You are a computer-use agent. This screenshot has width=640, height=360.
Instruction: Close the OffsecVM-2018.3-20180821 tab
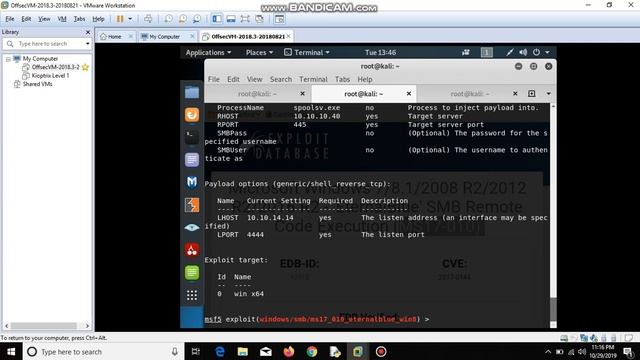(x=289, y=36)
